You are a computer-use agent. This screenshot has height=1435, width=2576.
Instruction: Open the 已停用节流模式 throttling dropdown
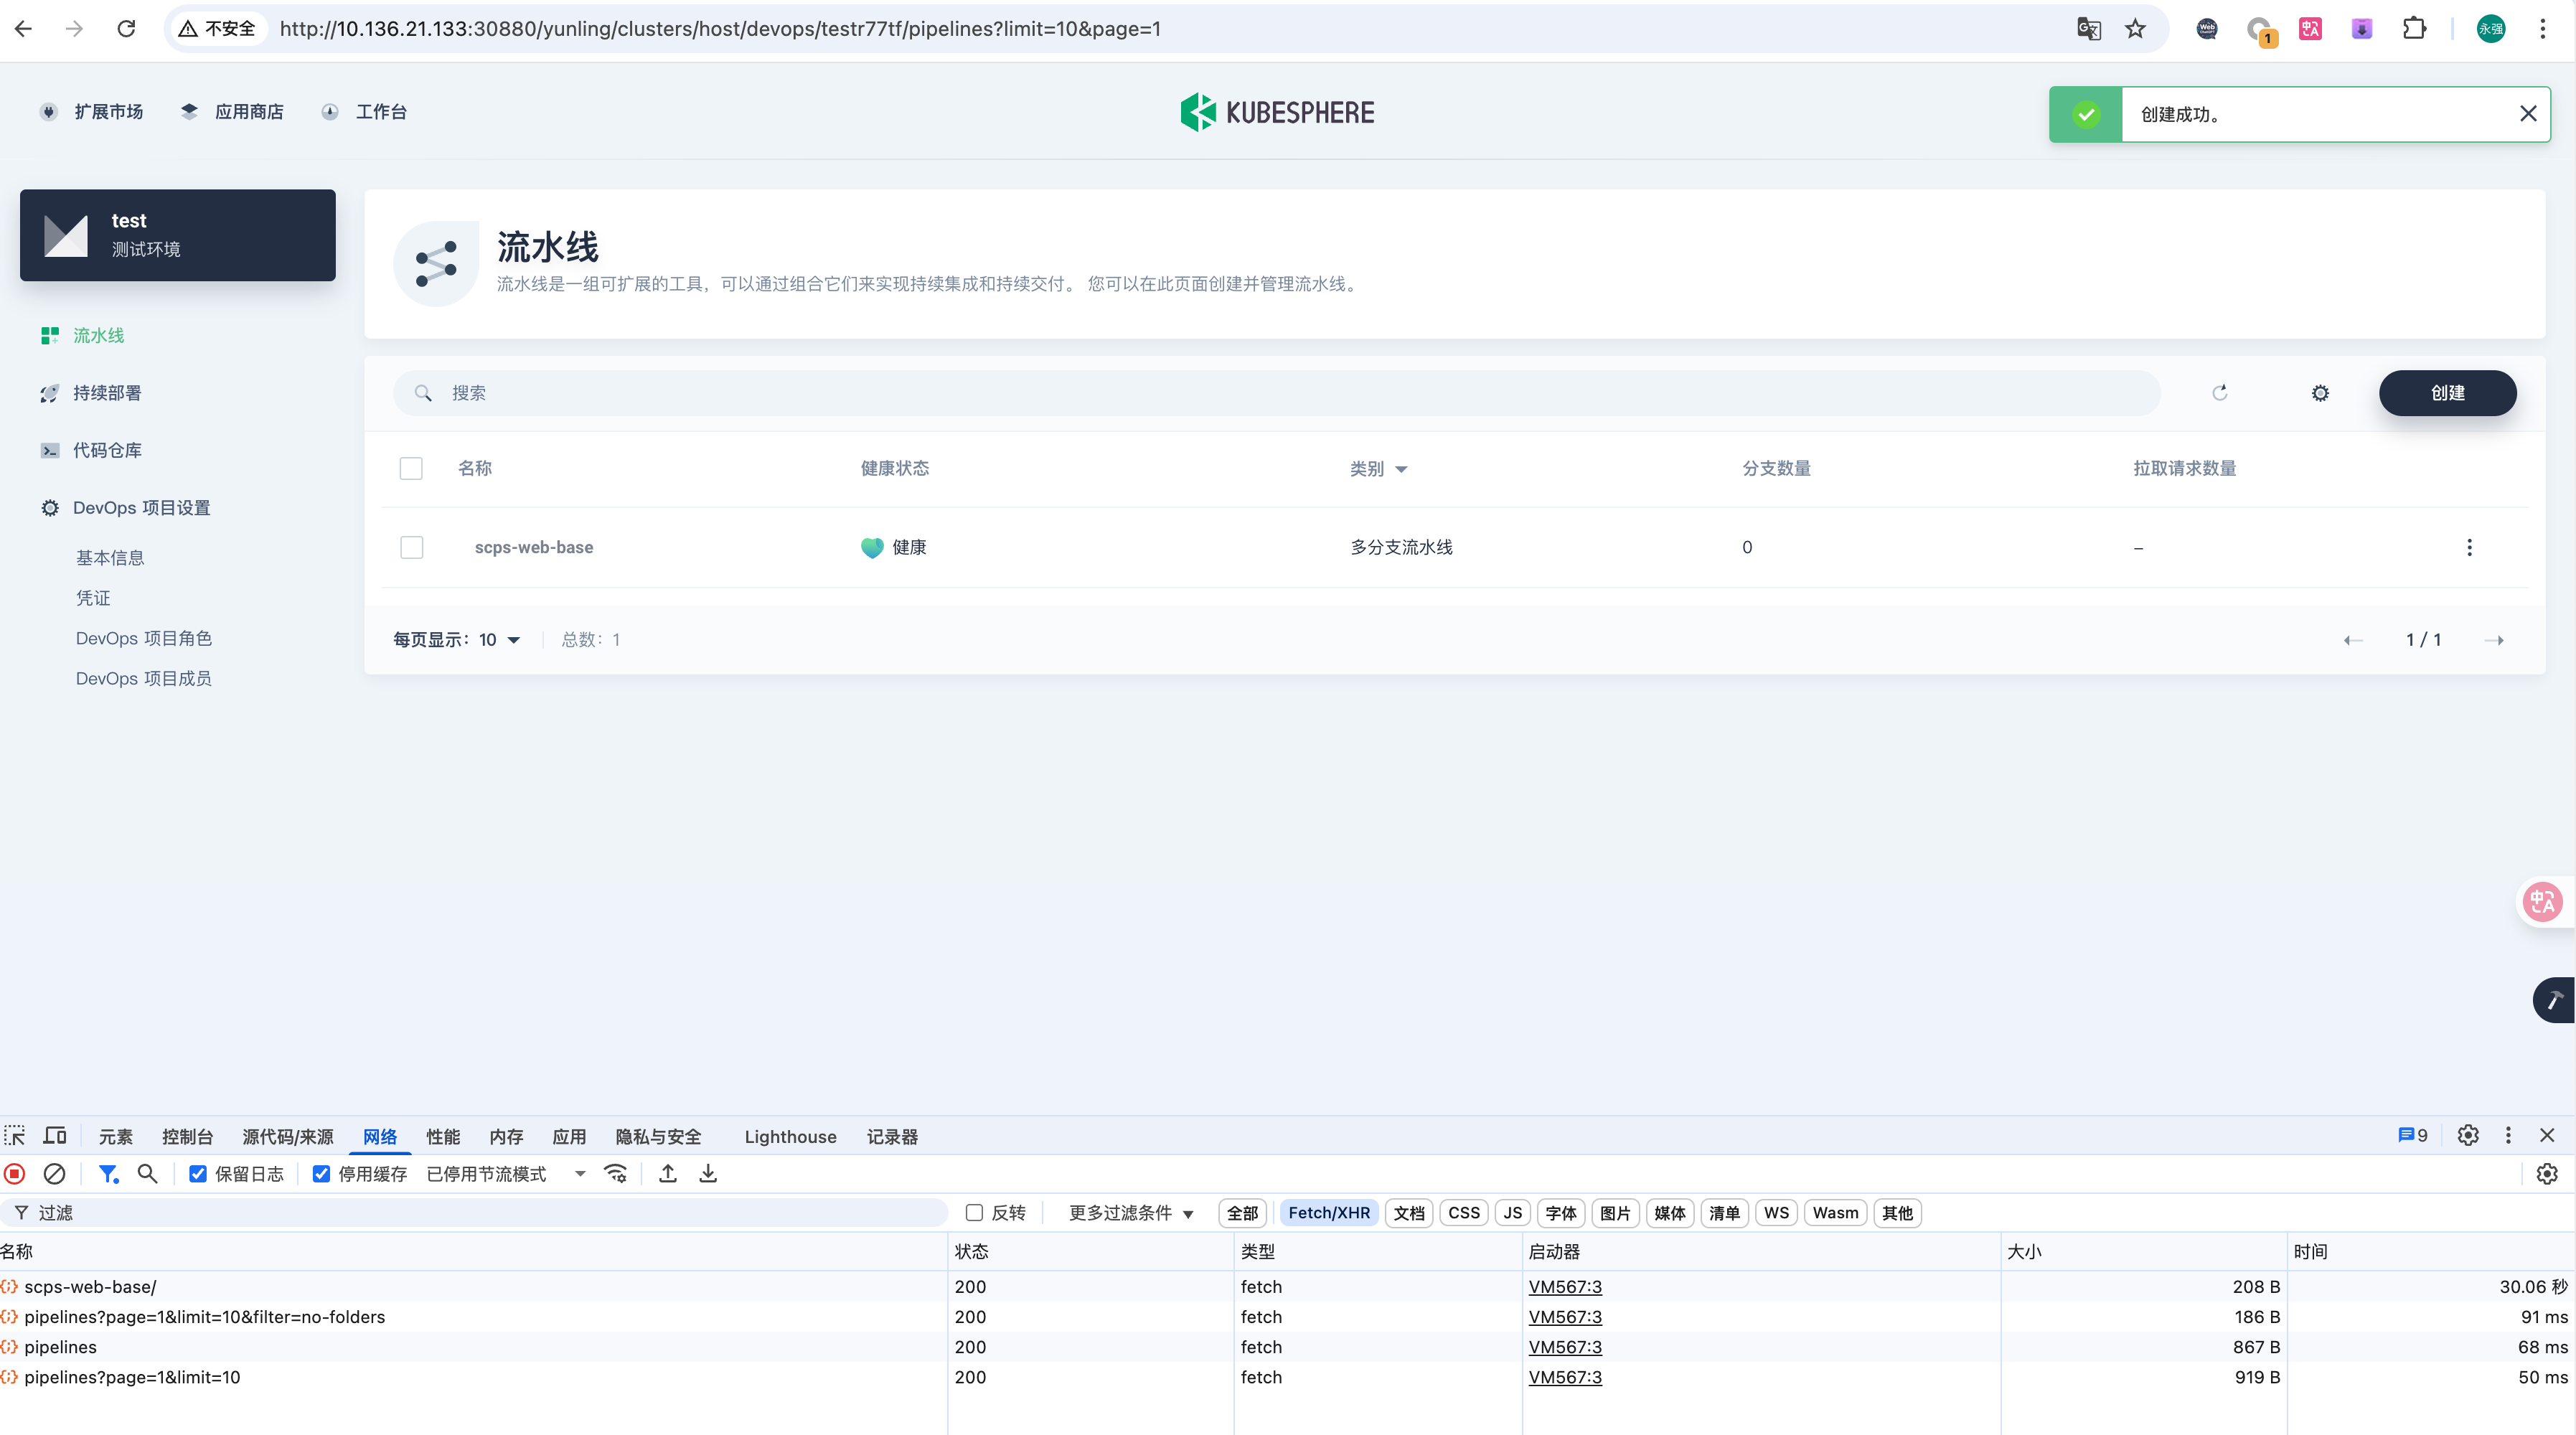[506, 1174]
